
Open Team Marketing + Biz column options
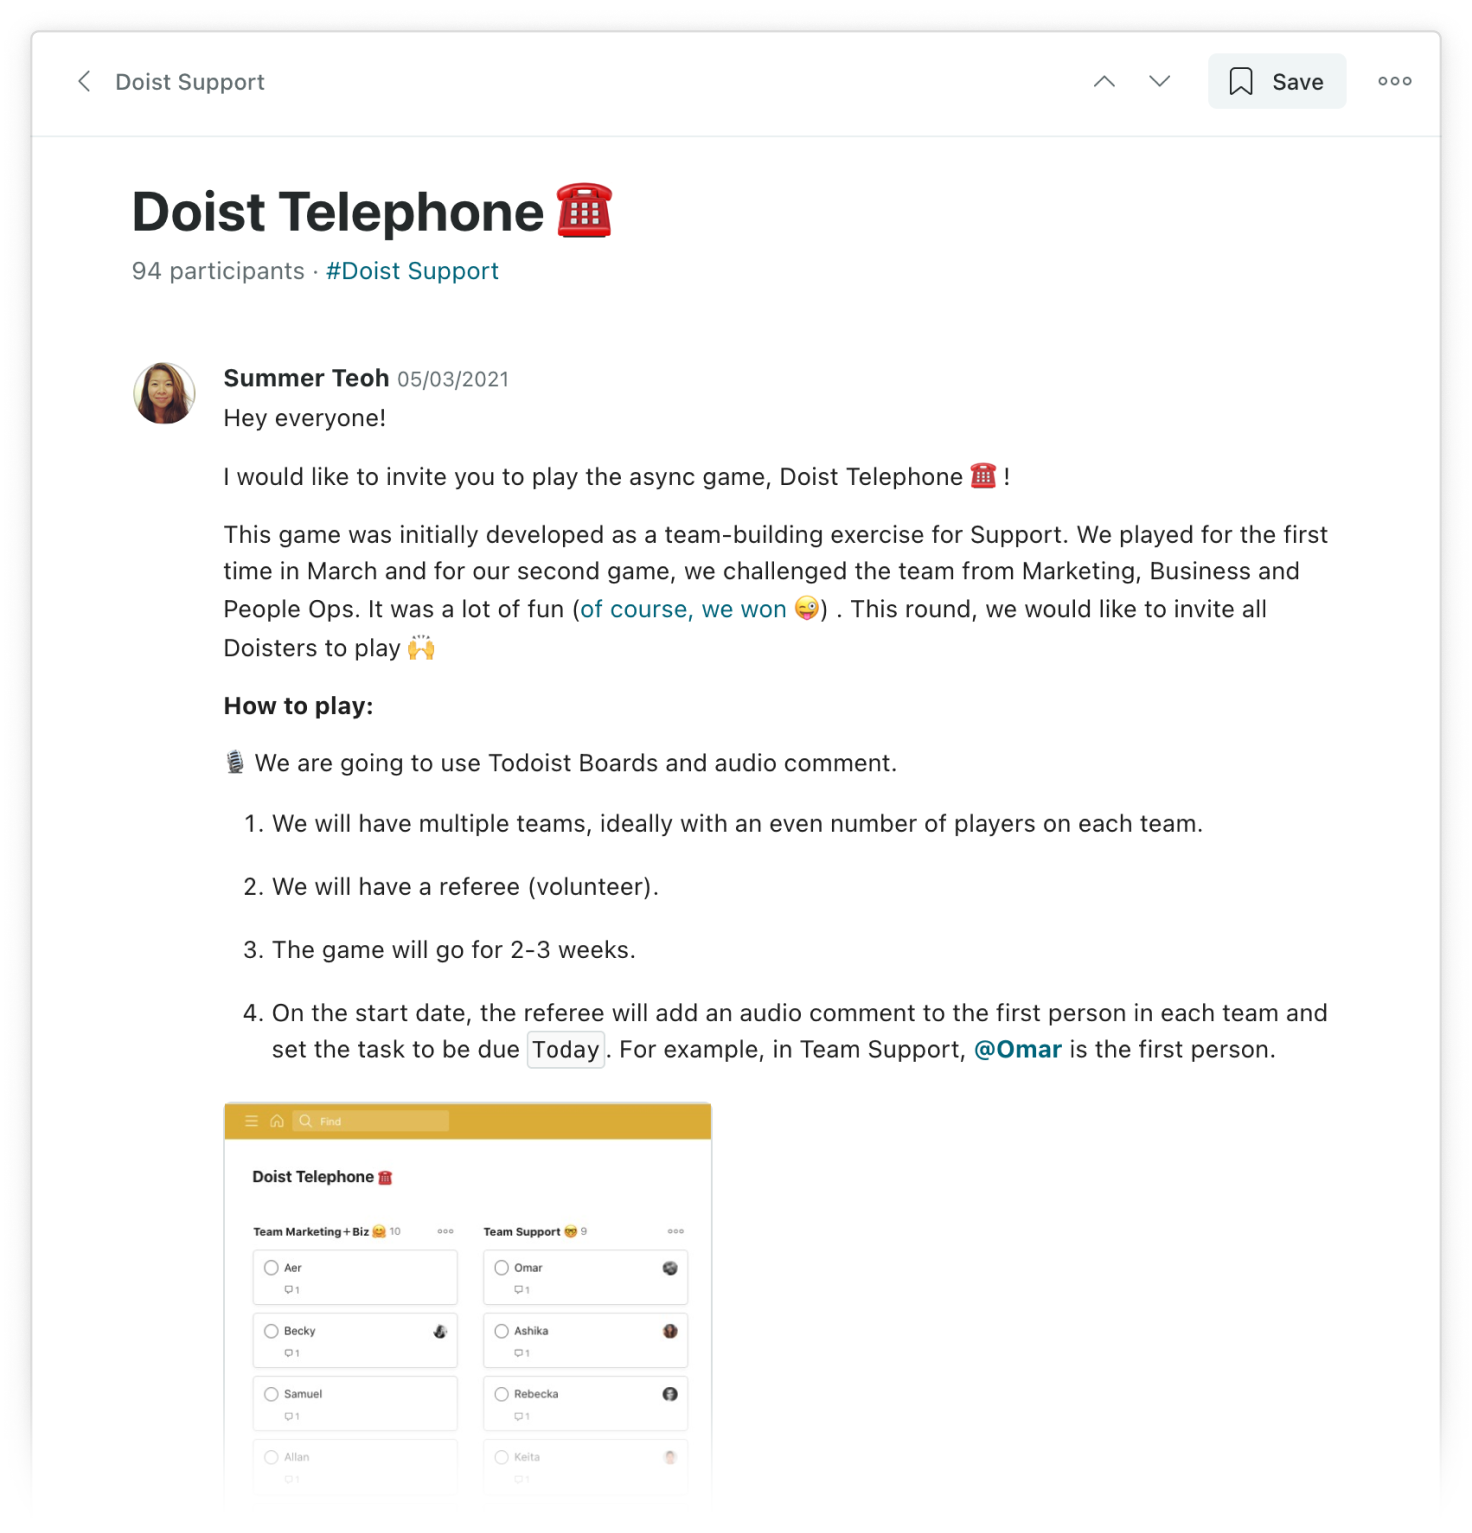[x=445, y=1232]
